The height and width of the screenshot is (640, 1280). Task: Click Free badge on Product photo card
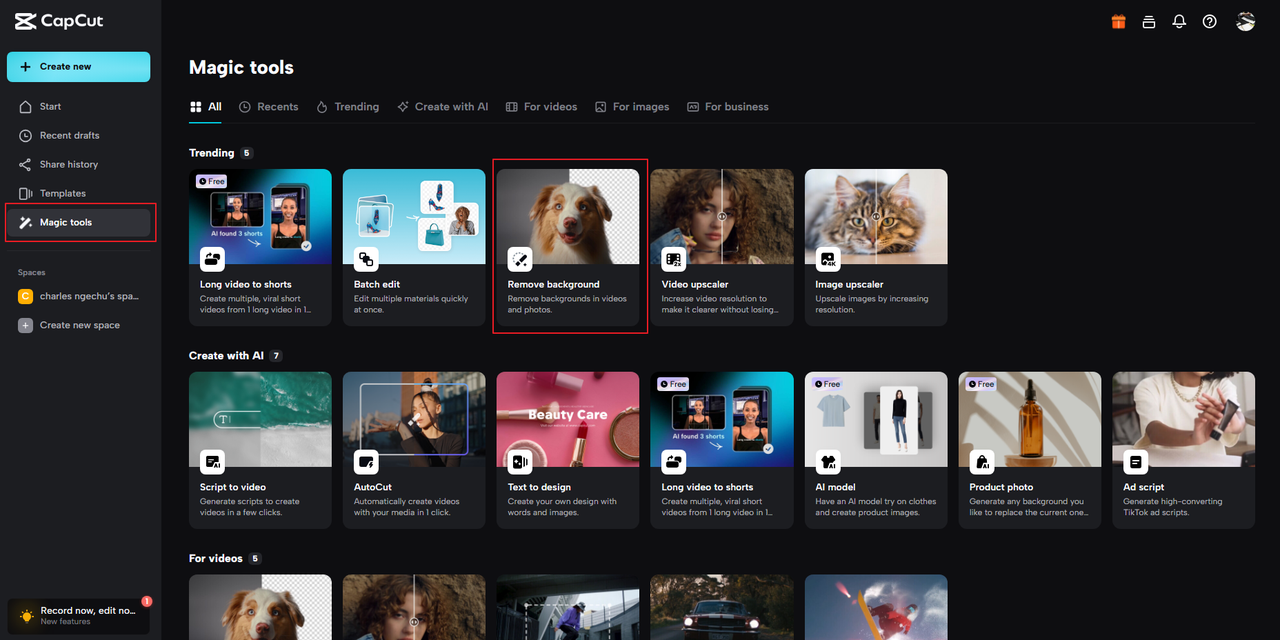(x=981, y=384)
